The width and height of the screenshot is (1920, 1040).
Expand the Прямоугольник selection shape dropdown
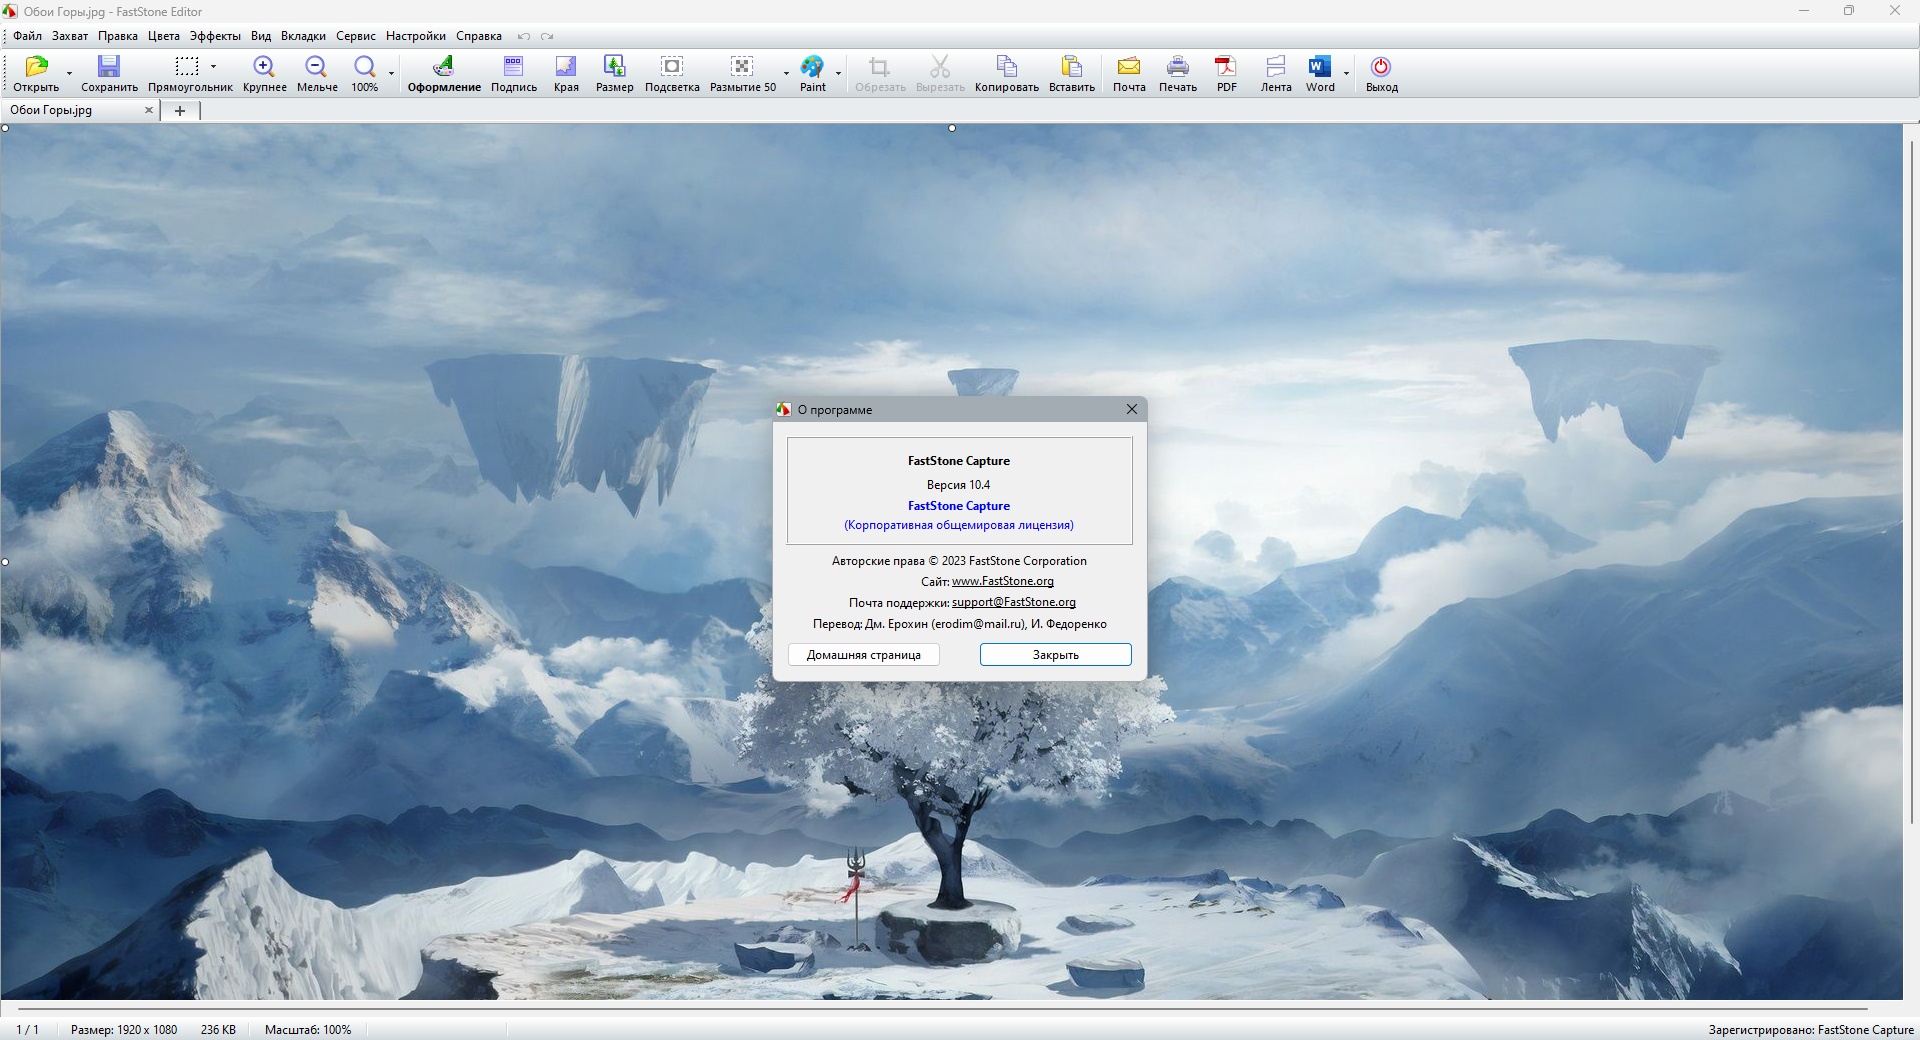pos(213,67)
